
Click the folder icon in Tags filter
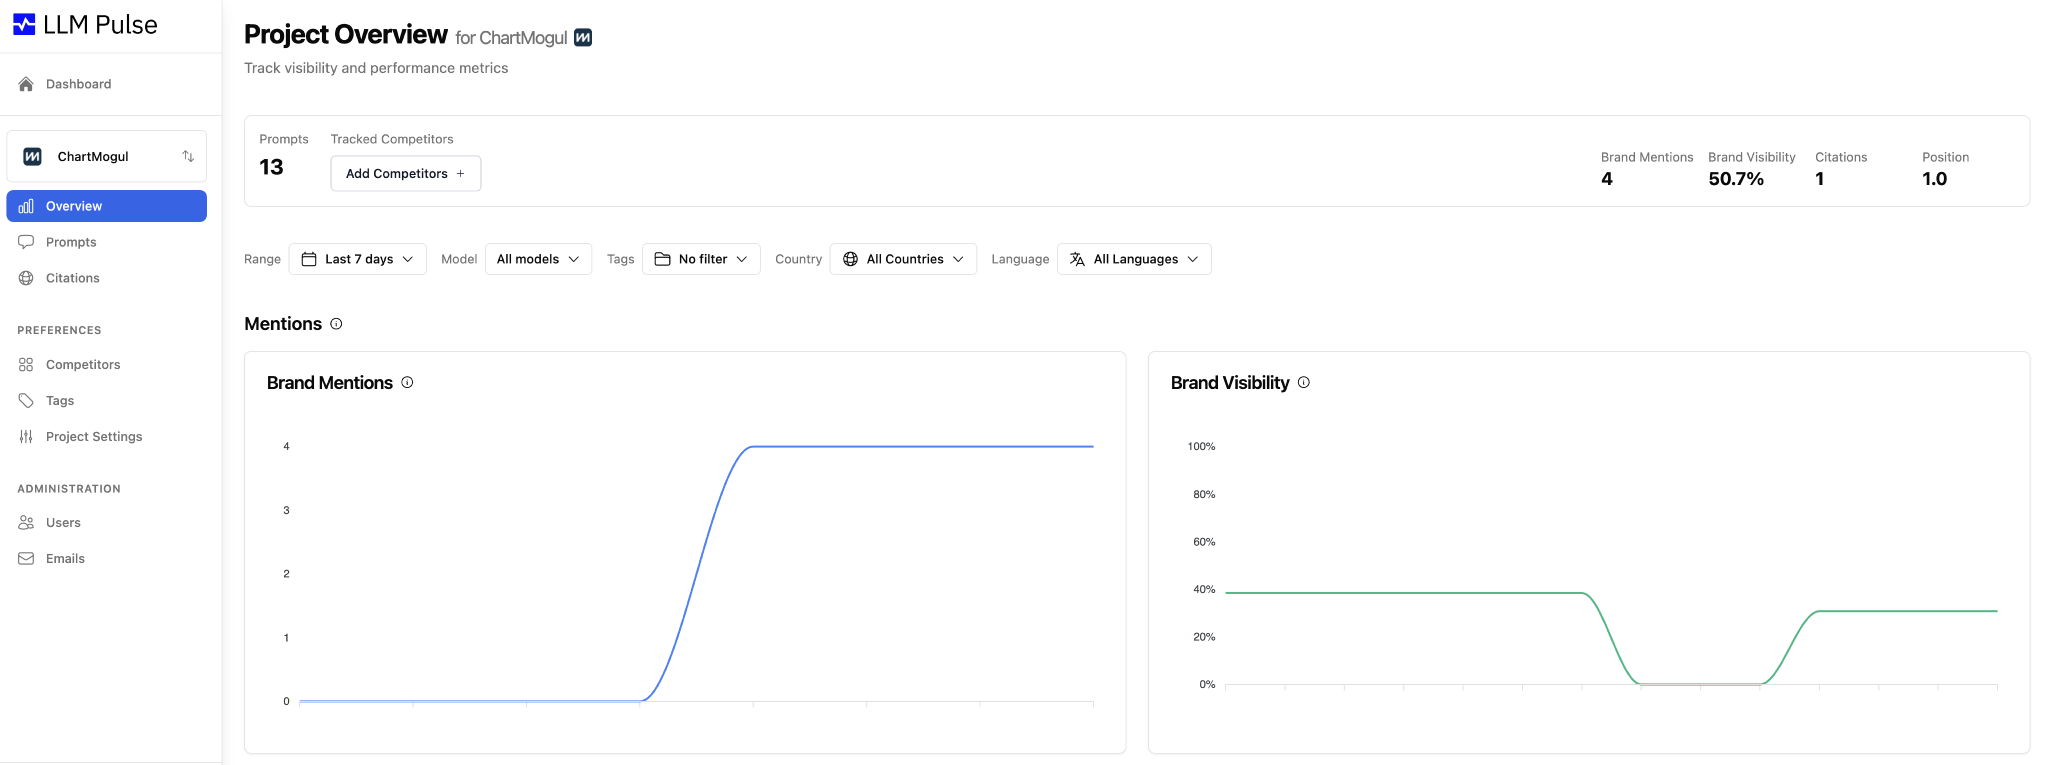coord(662,259)
